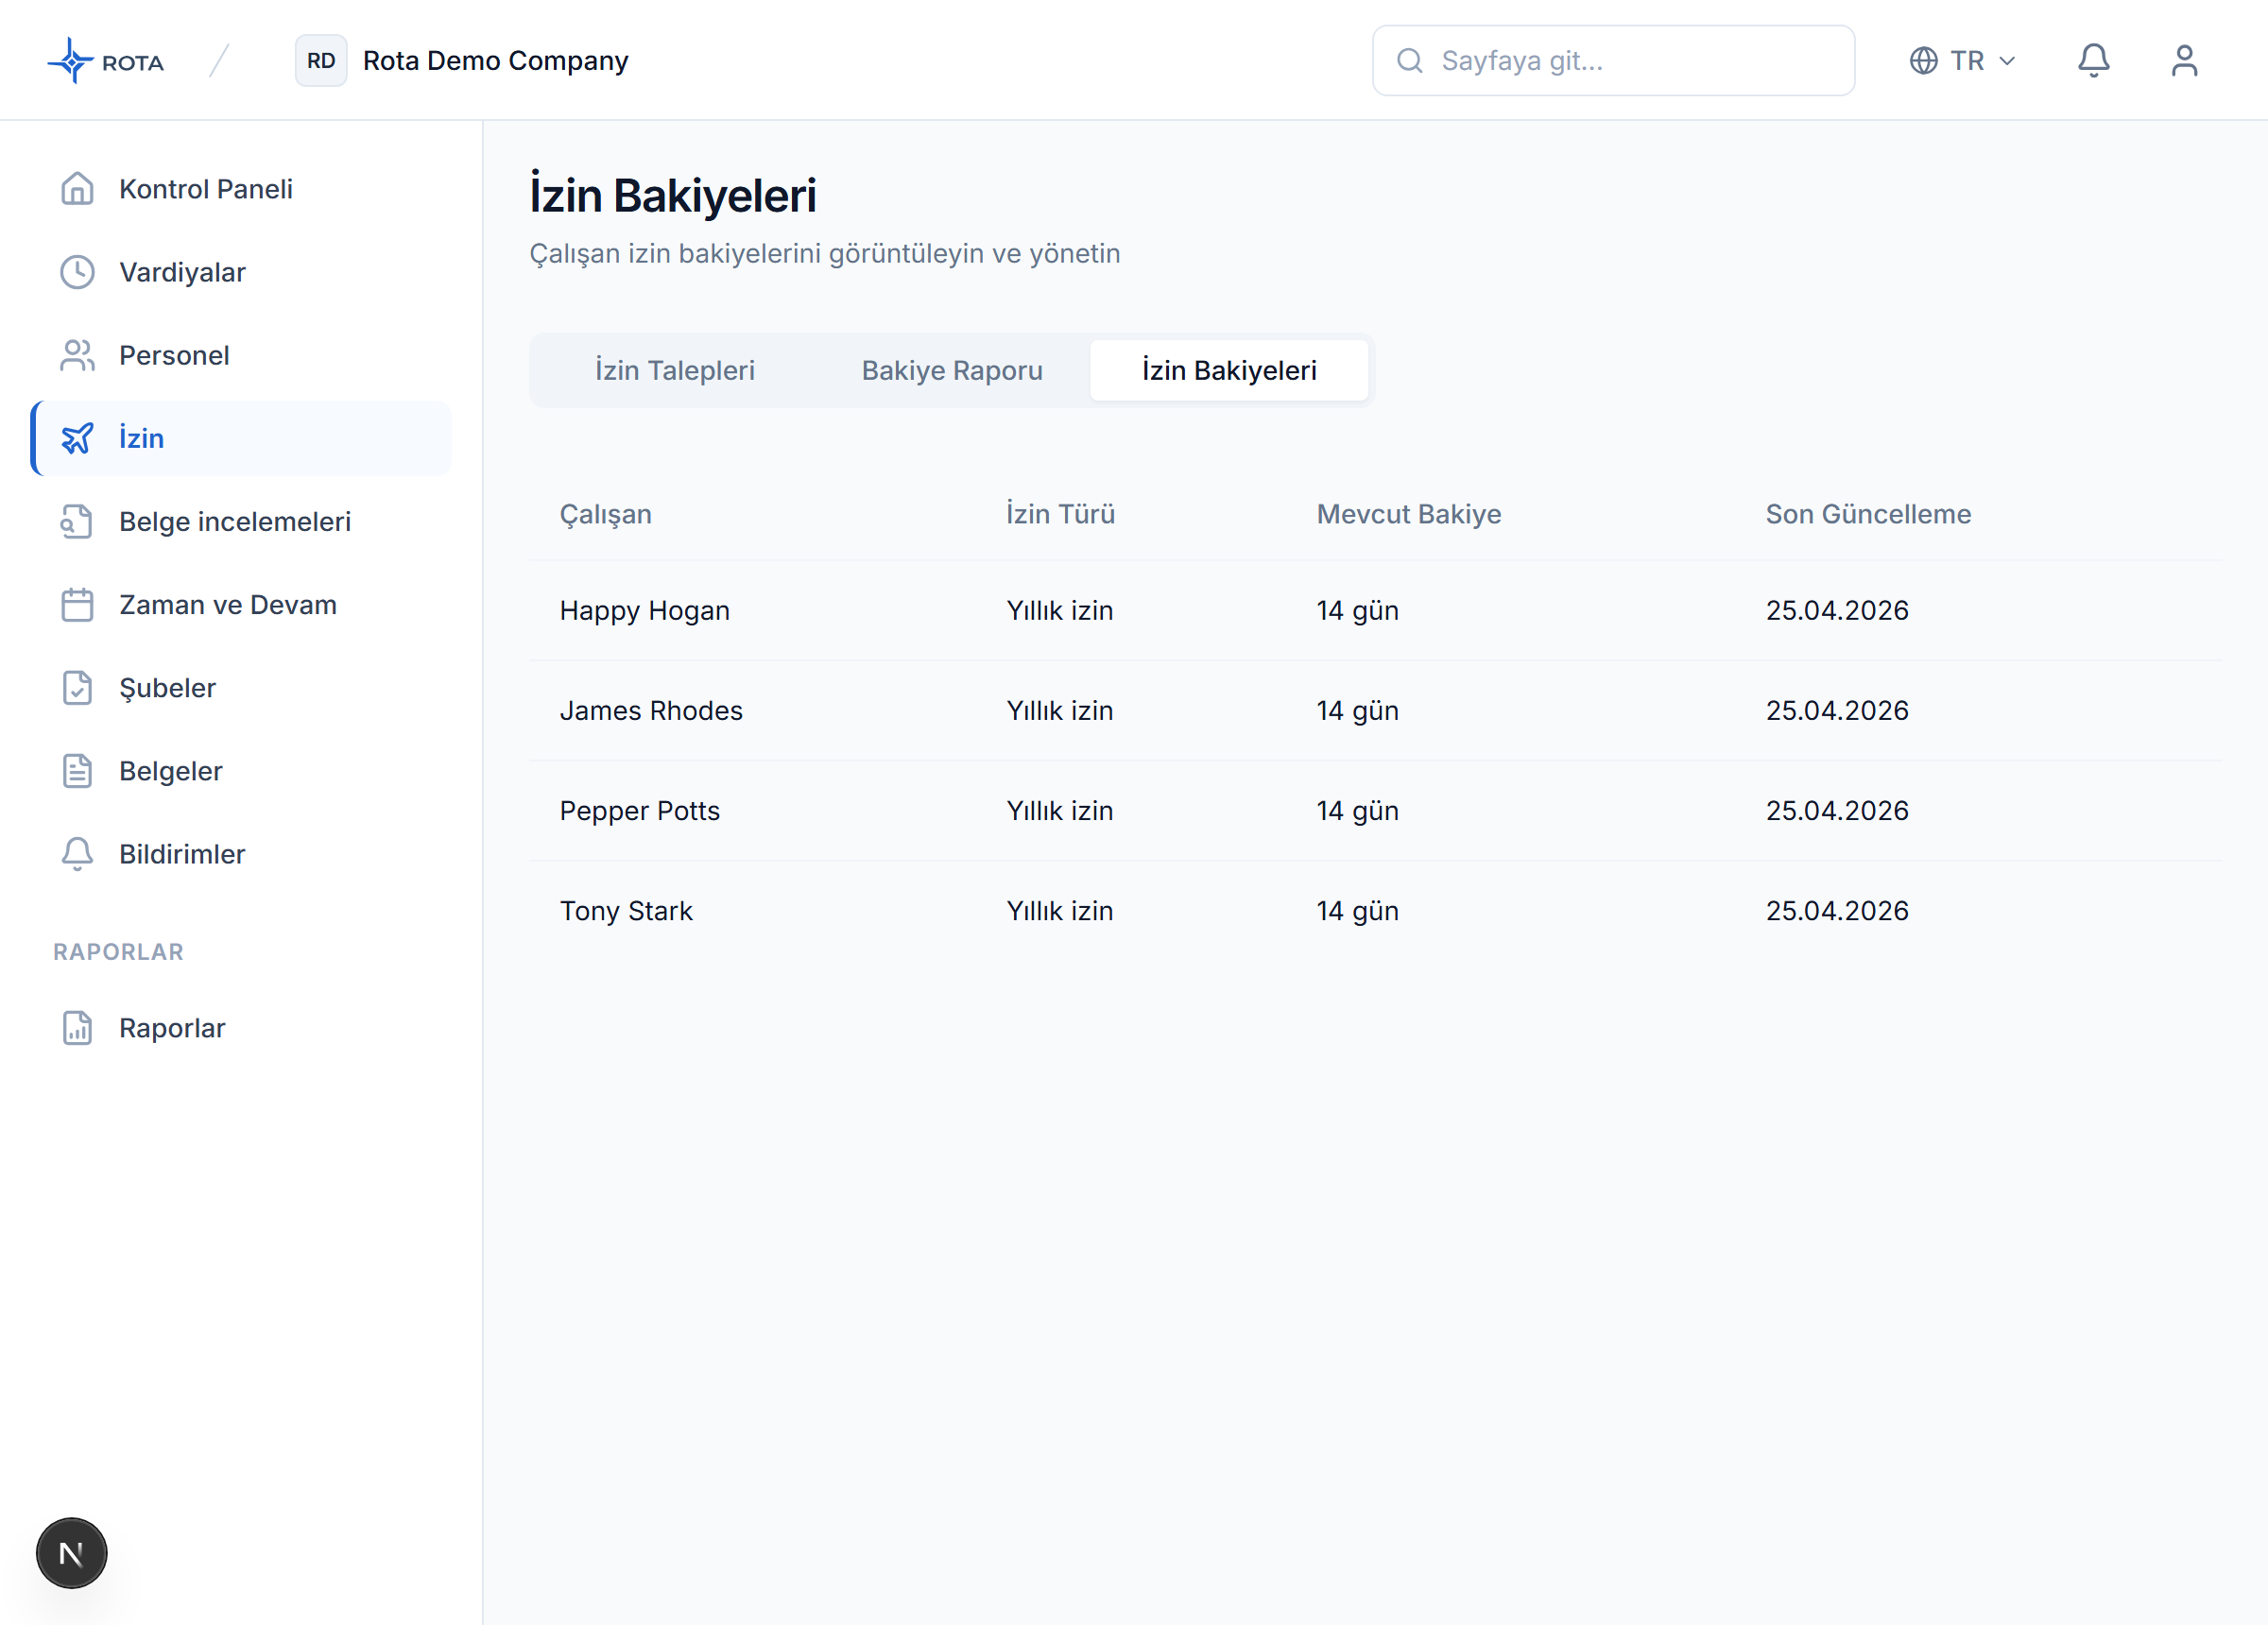Screen dimensions: 2268x1625
Task: Click the RD company avatar badge
Action: [321, 61]
